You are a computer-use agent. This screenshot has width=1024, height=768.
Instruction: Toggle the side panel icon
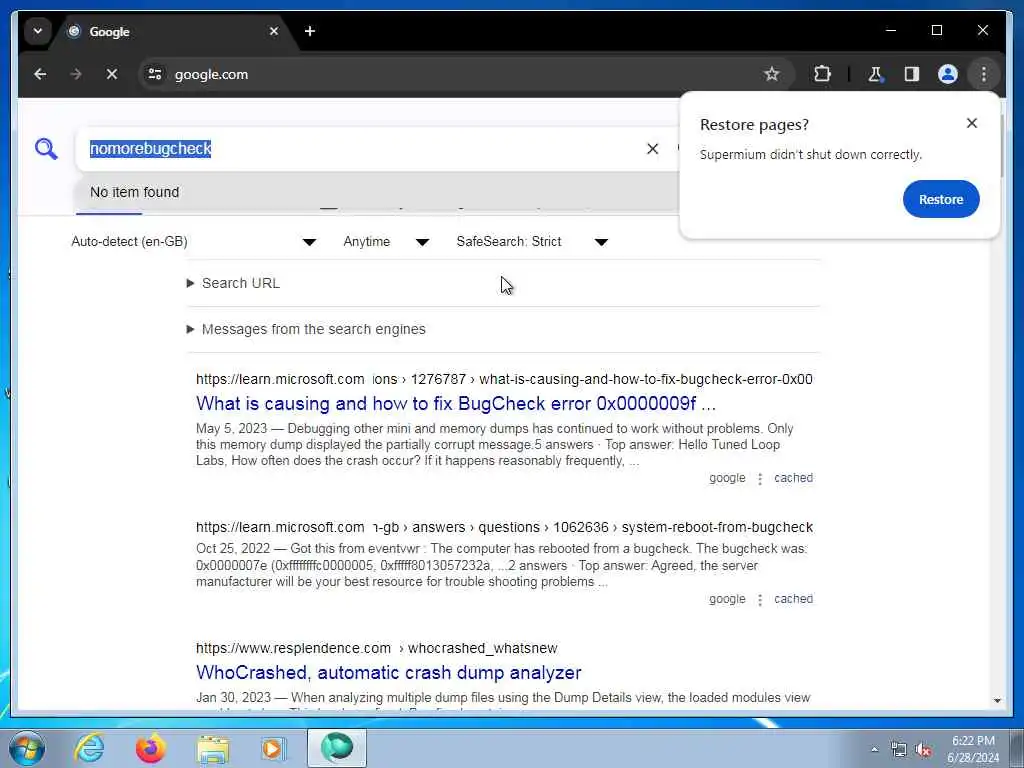pos(912,74)
